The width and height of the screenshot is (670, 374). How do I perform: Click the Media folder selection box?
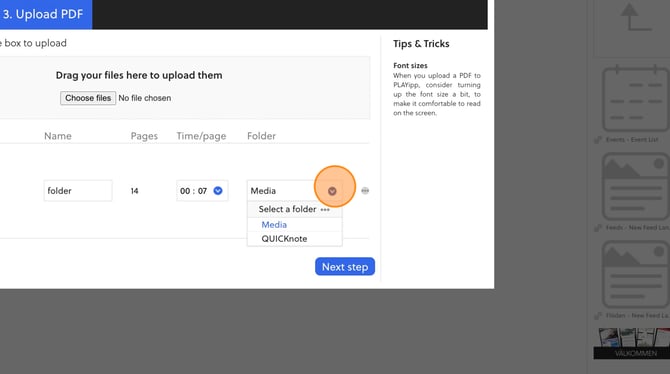pos(294,191)
